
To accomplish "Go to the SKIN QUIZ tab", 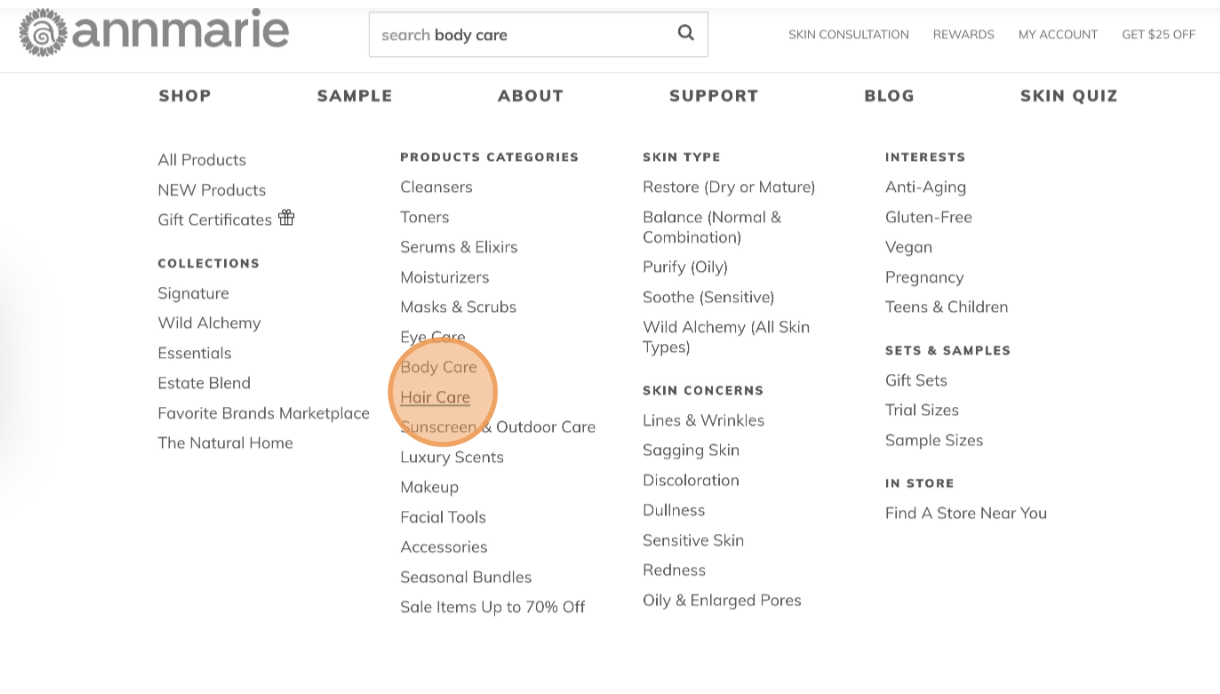I will pyautogui.click(x=1069, y=96).
